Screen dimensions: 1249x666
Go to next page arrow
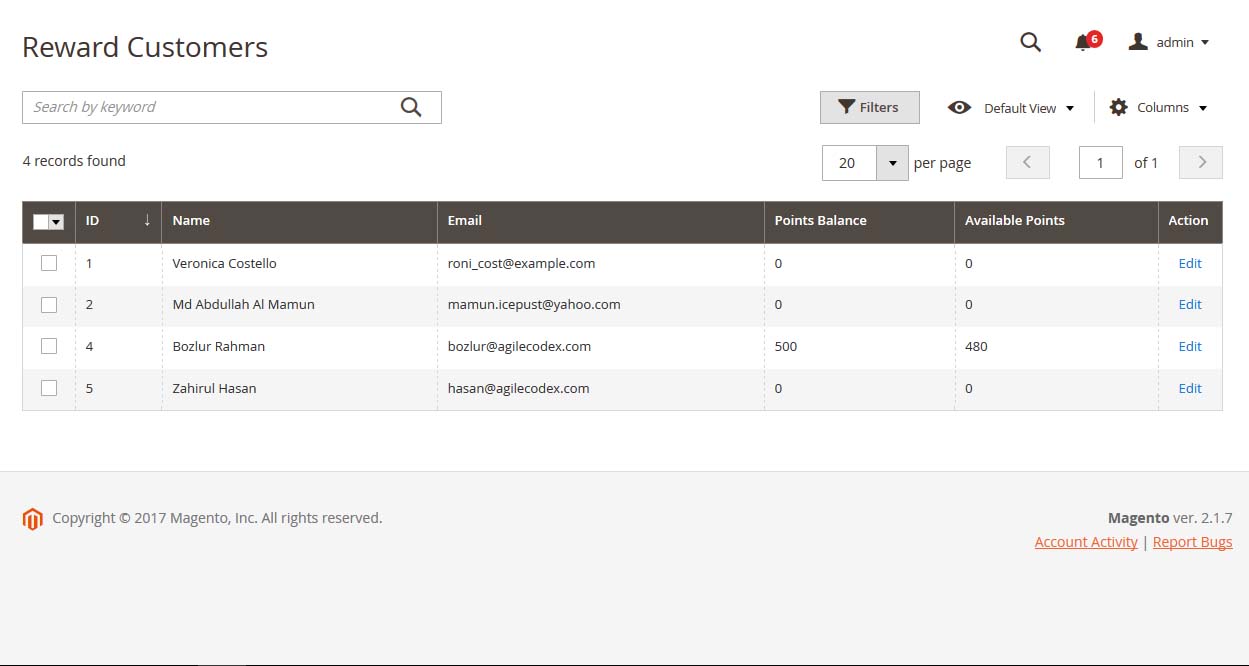click(1201, 162)
